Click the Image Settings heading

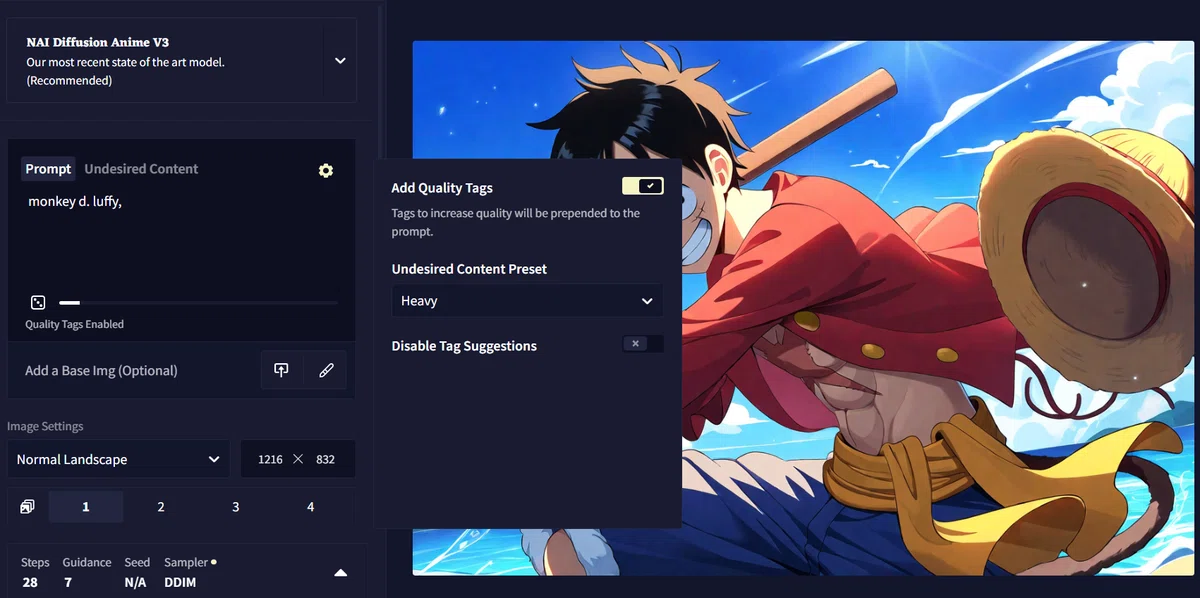coord(45,426)
